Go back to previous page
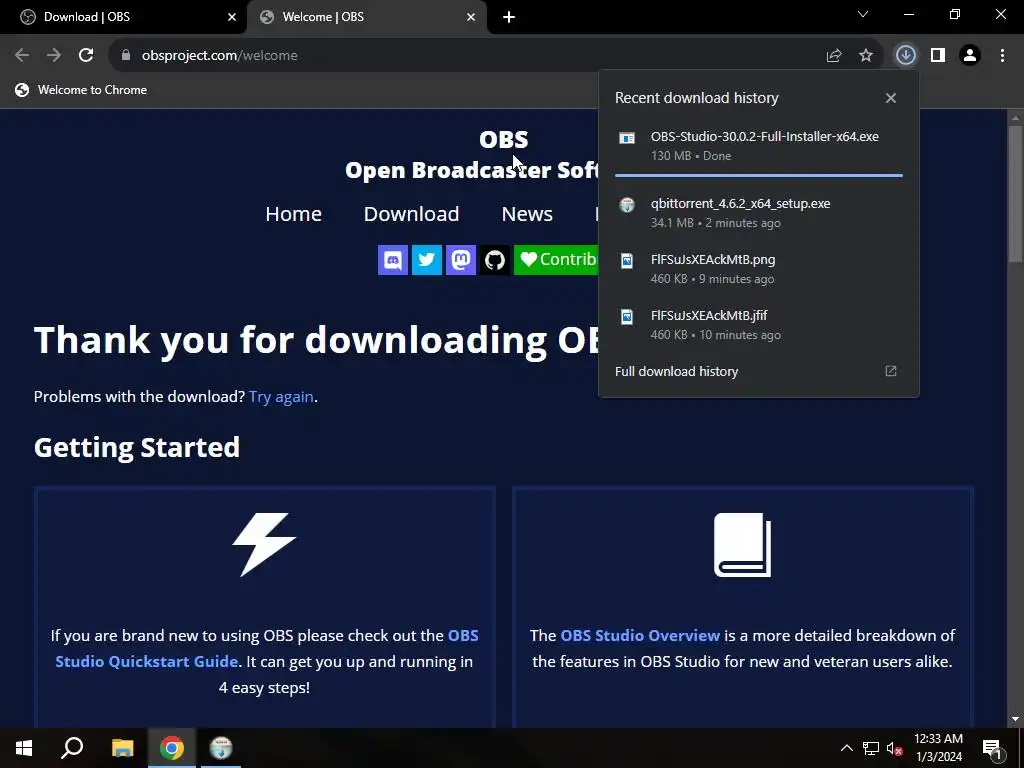Image resolution: width=1024 pixels, height=768 pixels. [x=22, y=56]
